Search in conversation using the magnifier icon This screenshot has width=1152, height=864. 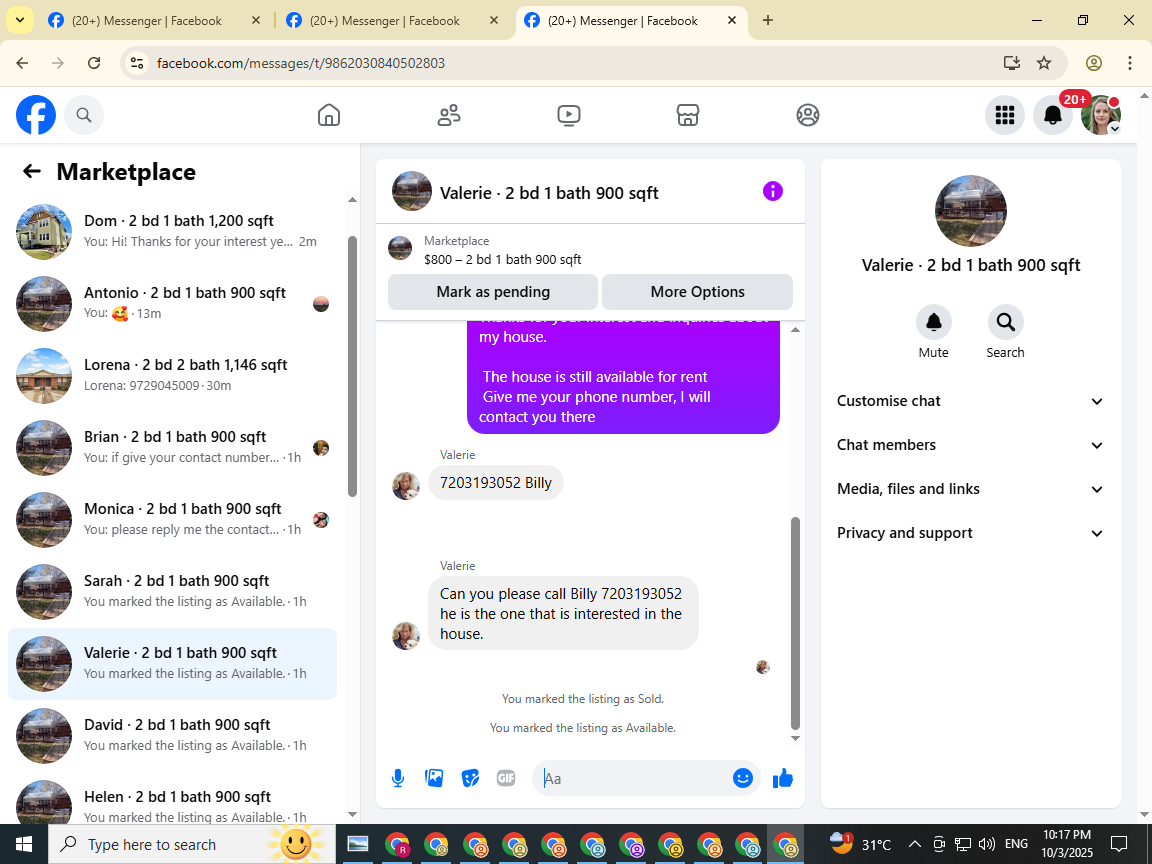(x=1005, y=322)
